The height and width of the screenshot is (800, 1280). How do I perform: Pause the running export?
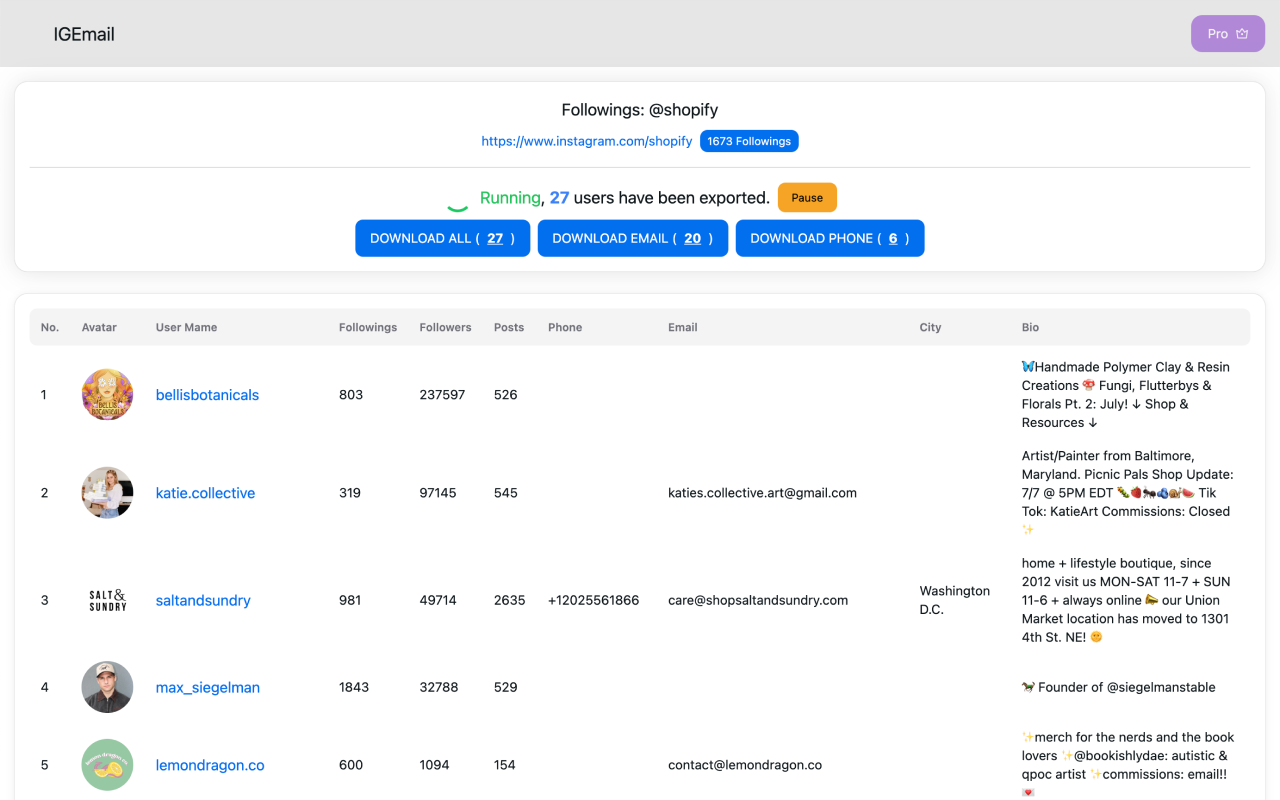(x=807, y=197)
